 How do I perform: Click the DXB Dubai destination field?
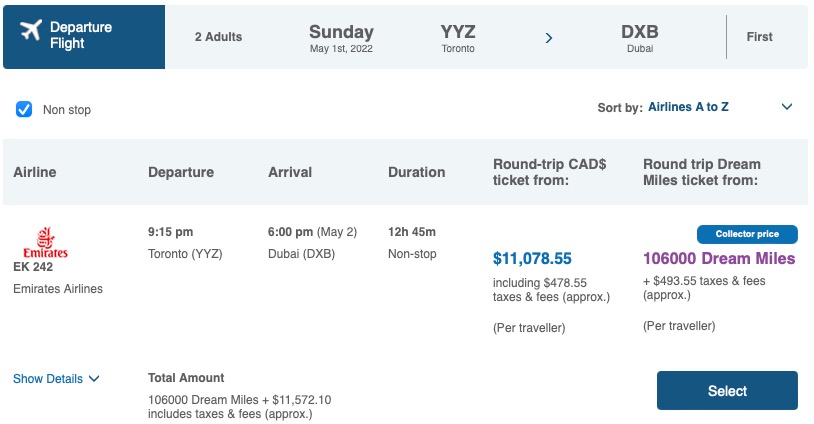coord(639,38)
